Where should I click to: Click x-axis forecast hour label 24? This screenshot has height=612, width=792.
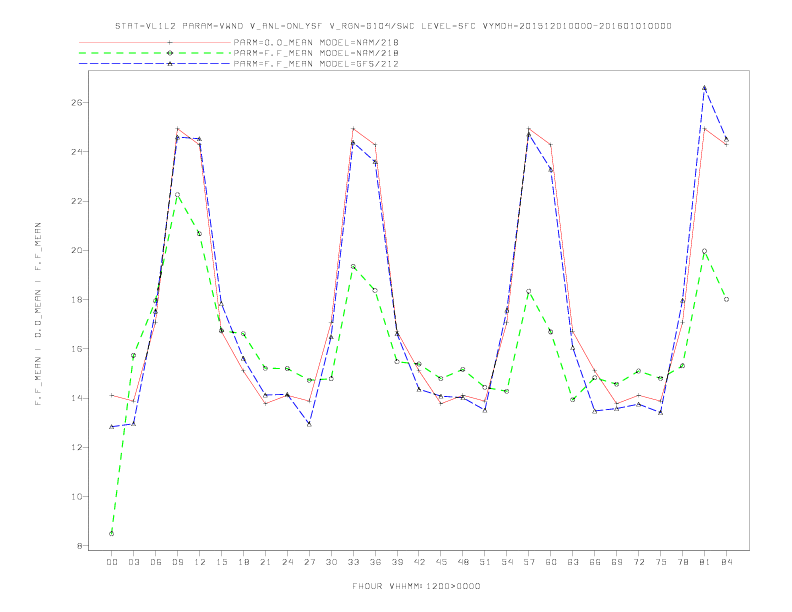[x=287, y=562]
